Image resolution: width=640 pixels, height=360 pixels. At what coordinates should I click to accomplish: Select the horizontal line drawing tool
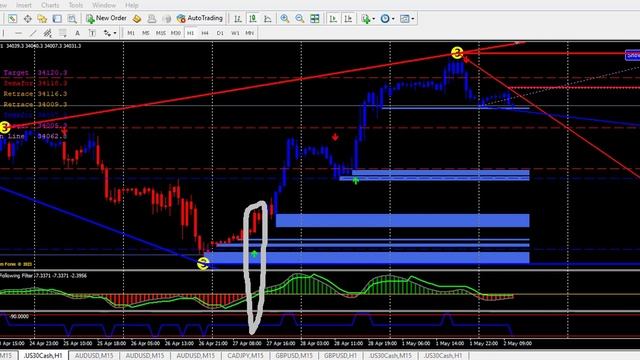(x=18, y=33)
